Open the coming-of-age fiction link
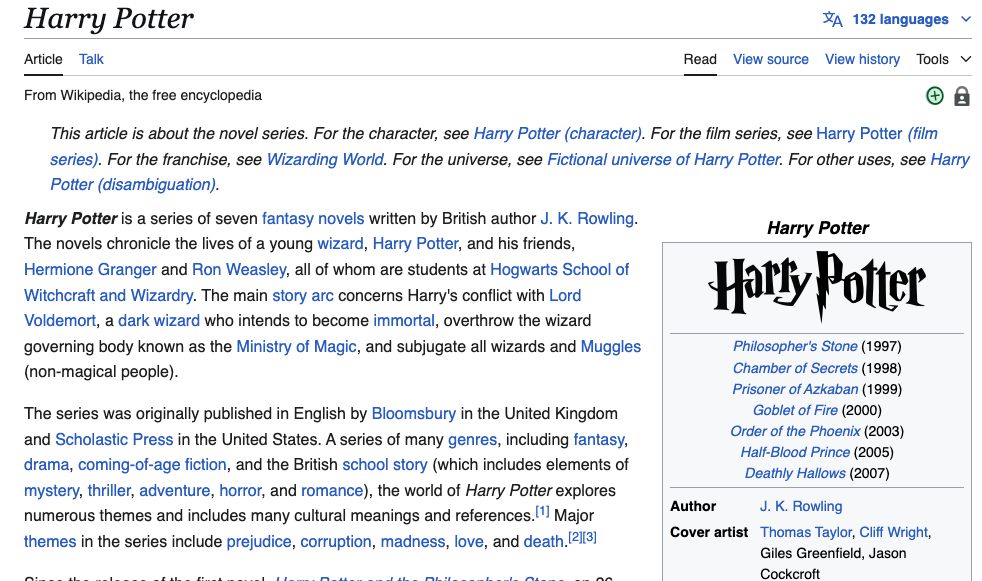Screen dimensions: 982x581 [x=152, y=465]
